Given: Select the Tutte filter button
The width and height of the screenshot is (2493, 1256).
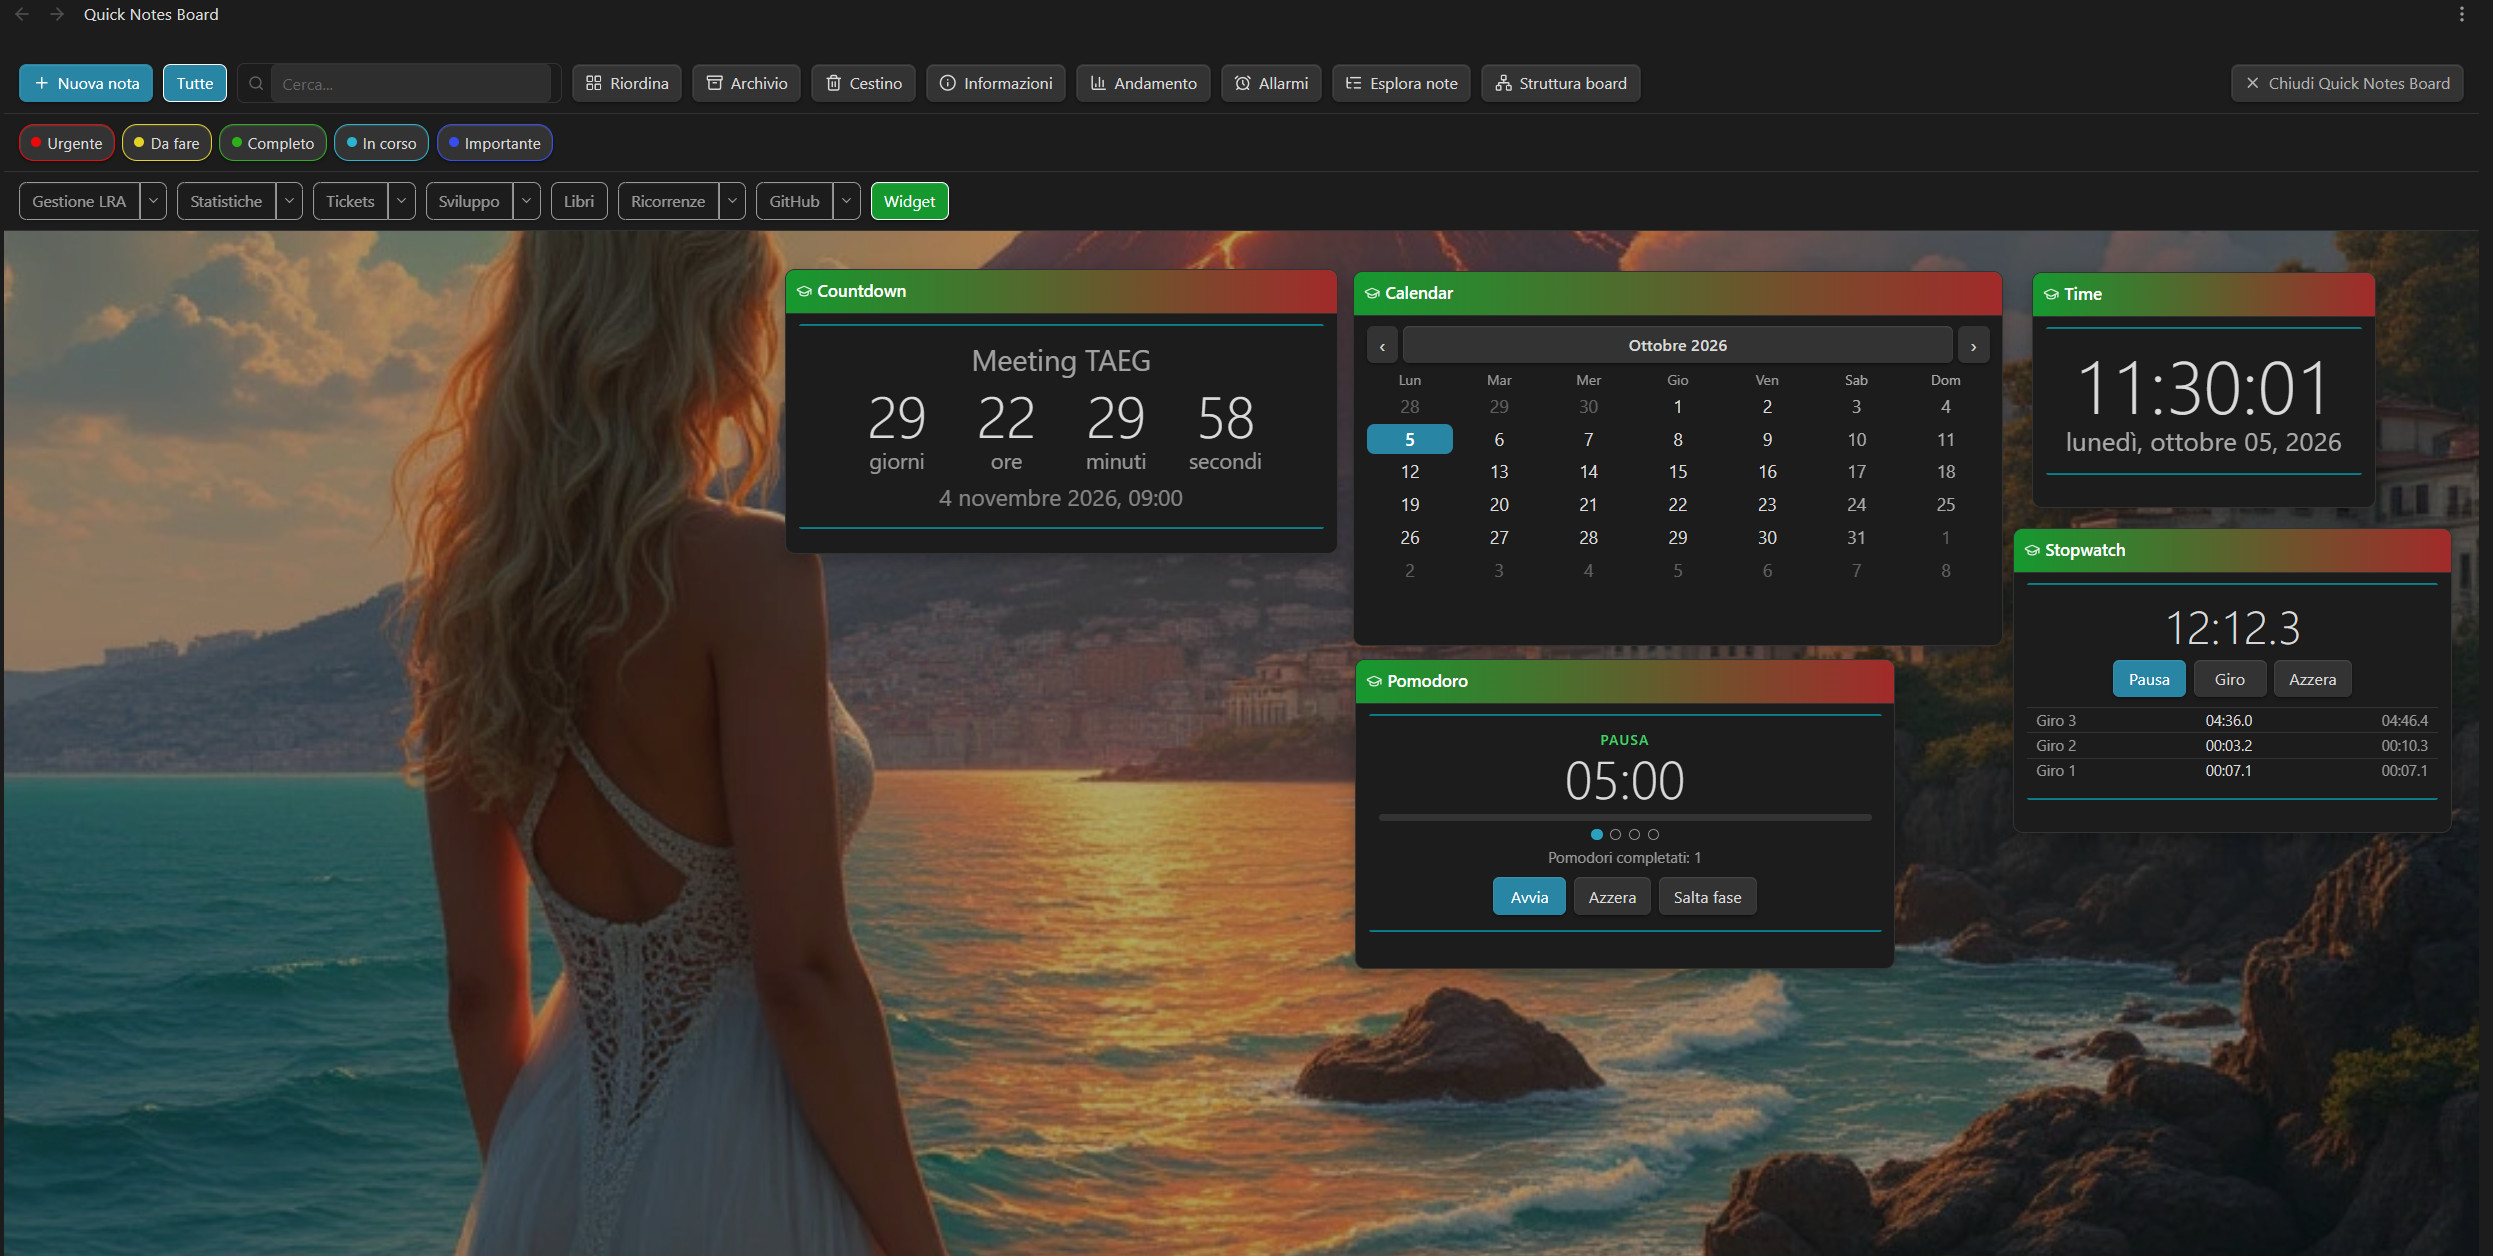Looking at the screenshot, I should (195, 83).
